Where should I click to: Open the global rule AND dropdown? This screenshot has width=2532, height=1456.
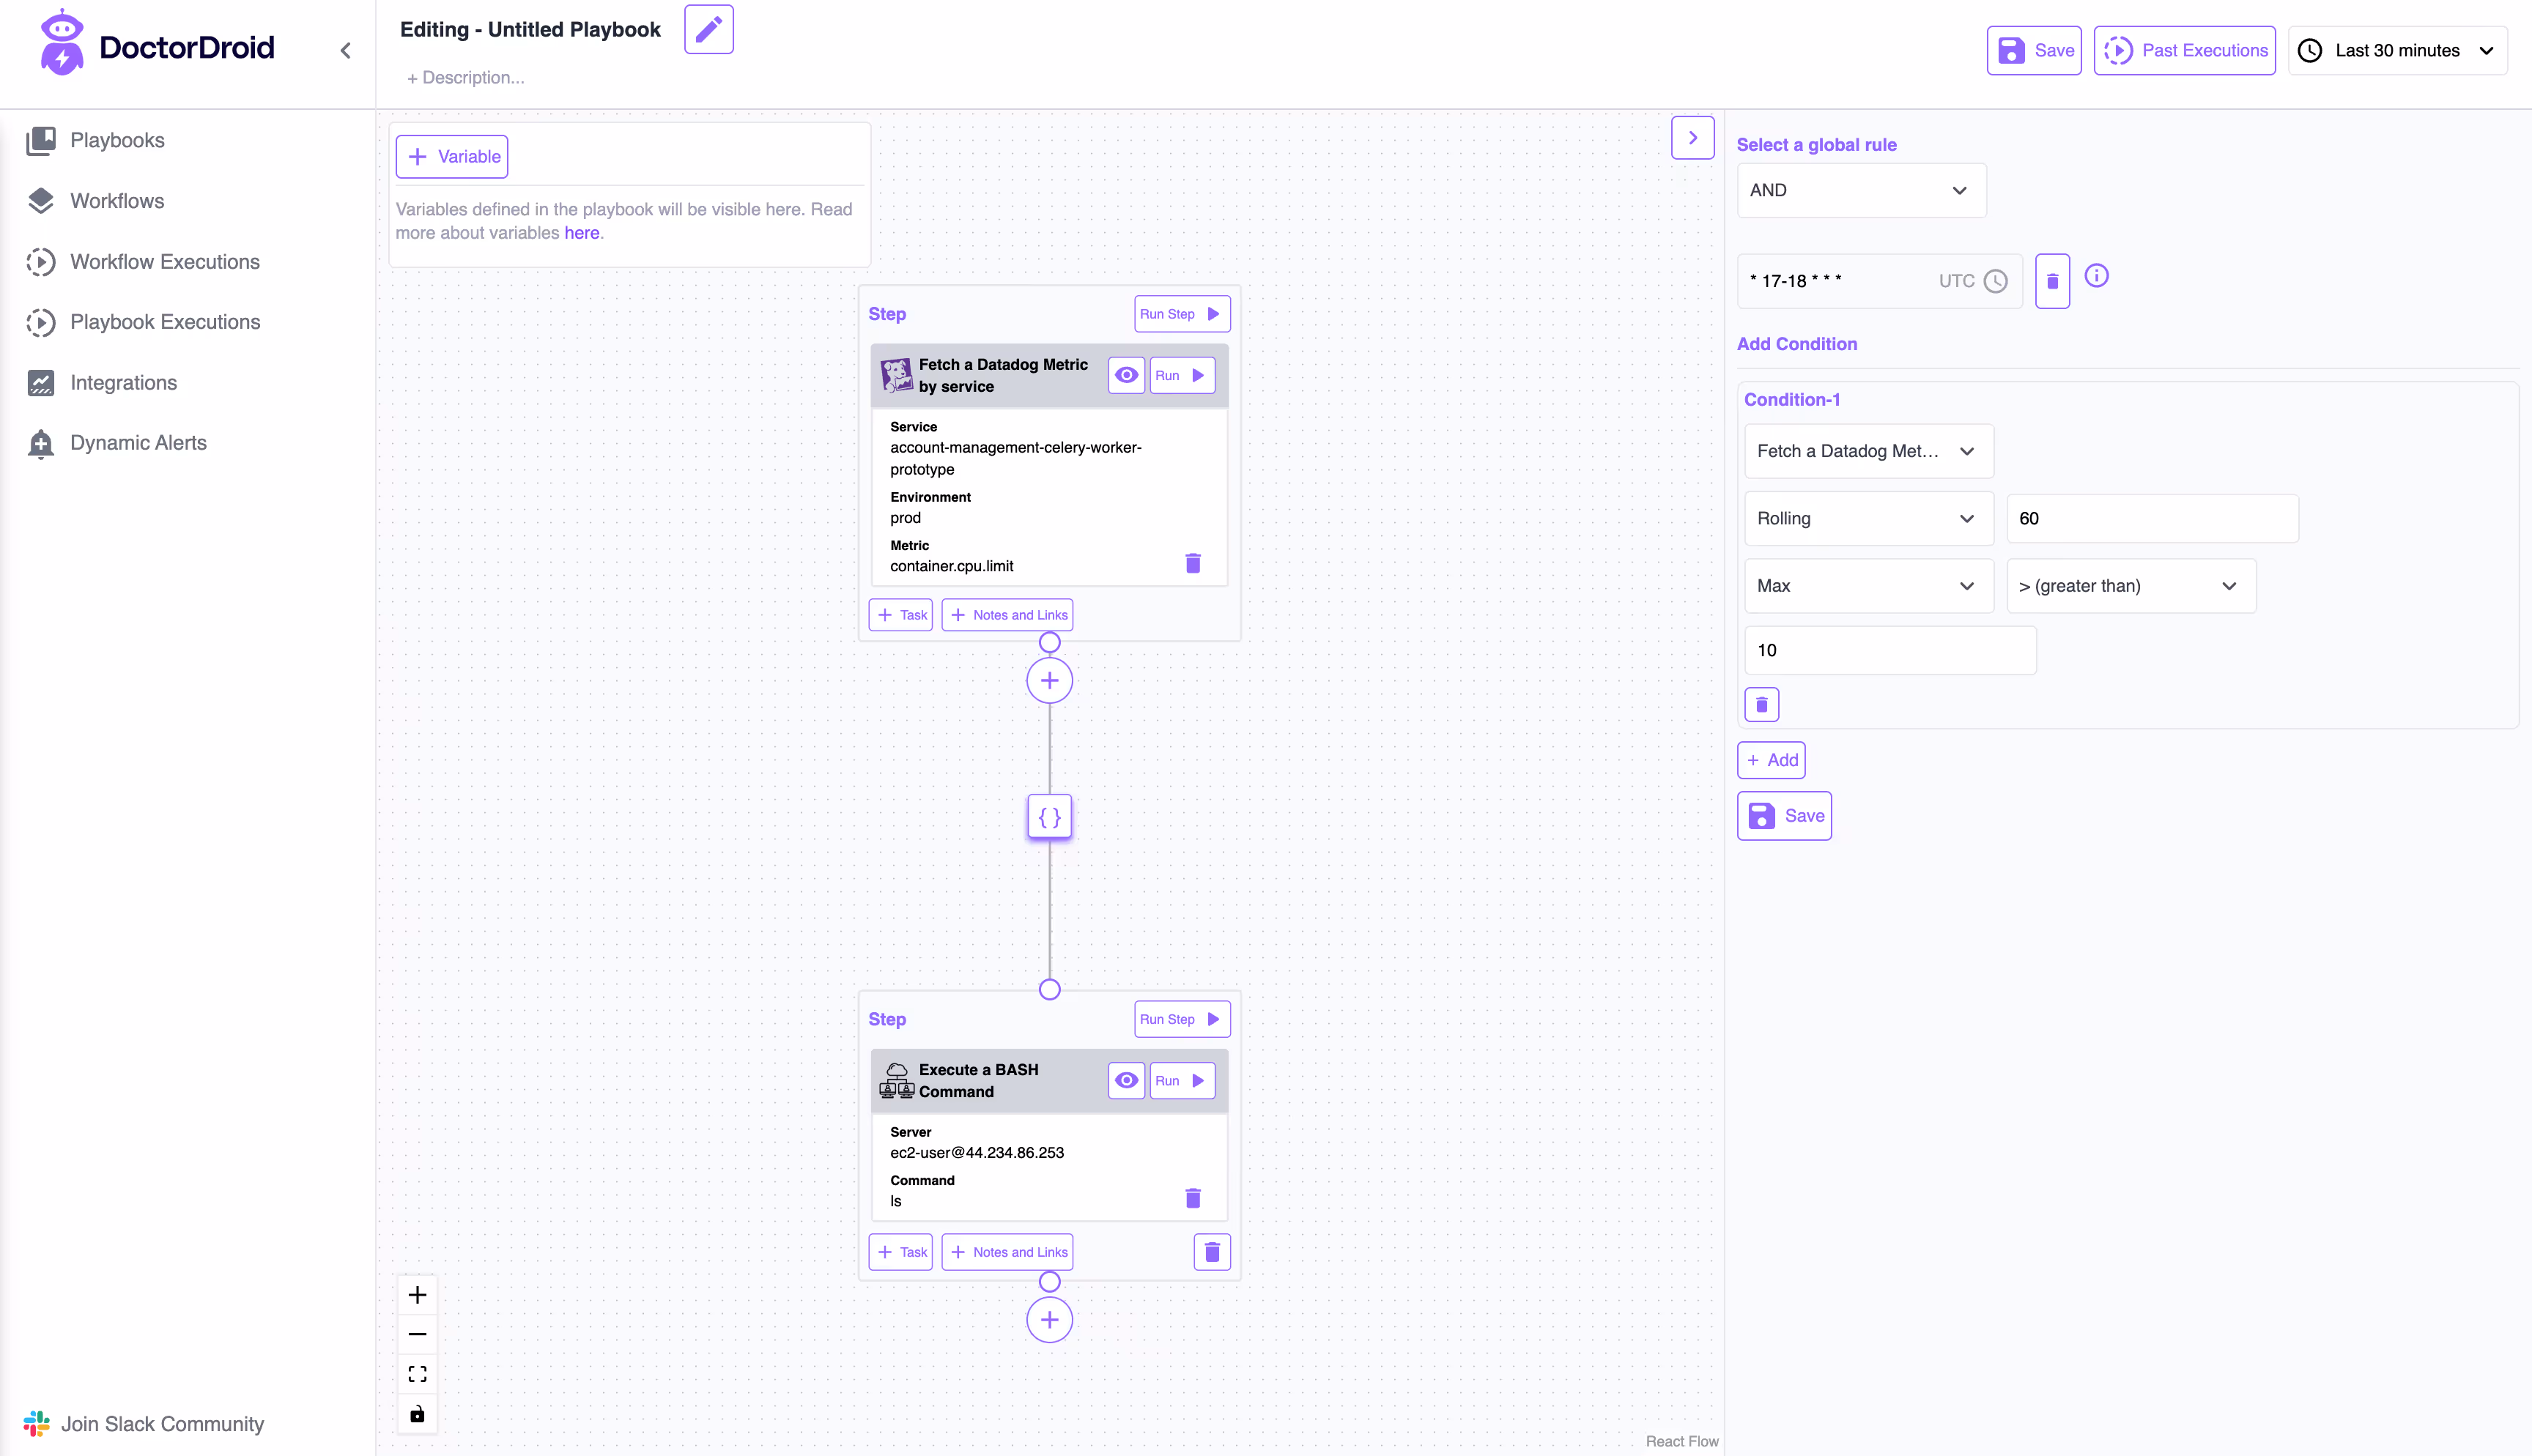point(1861,190)
